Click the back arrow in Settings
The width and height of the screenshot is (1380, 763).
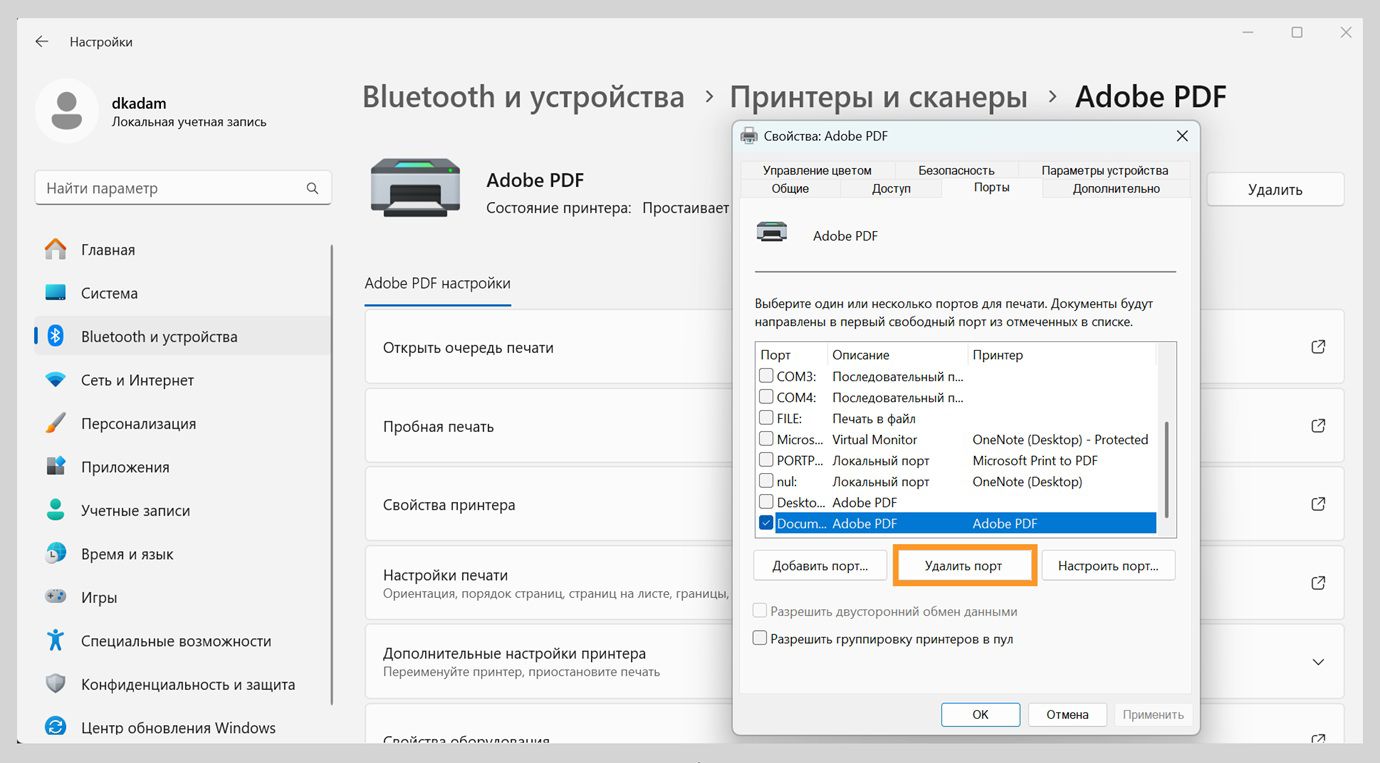(40, 41)
